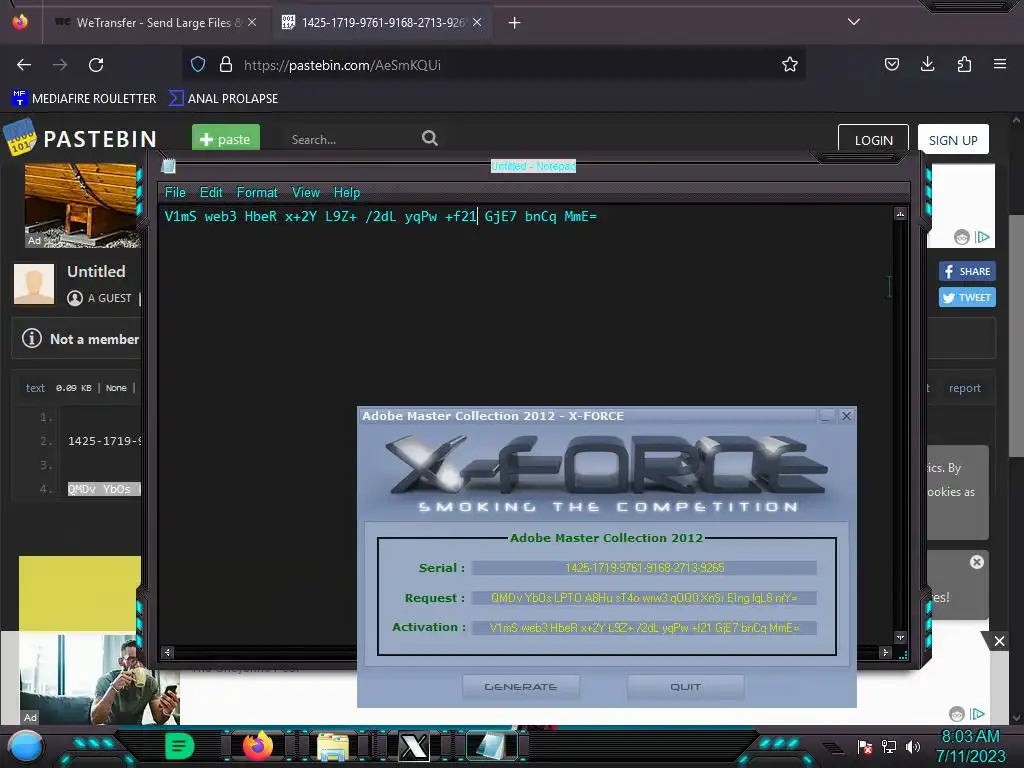Open the tracking protection shield icon

click(198, 65)
